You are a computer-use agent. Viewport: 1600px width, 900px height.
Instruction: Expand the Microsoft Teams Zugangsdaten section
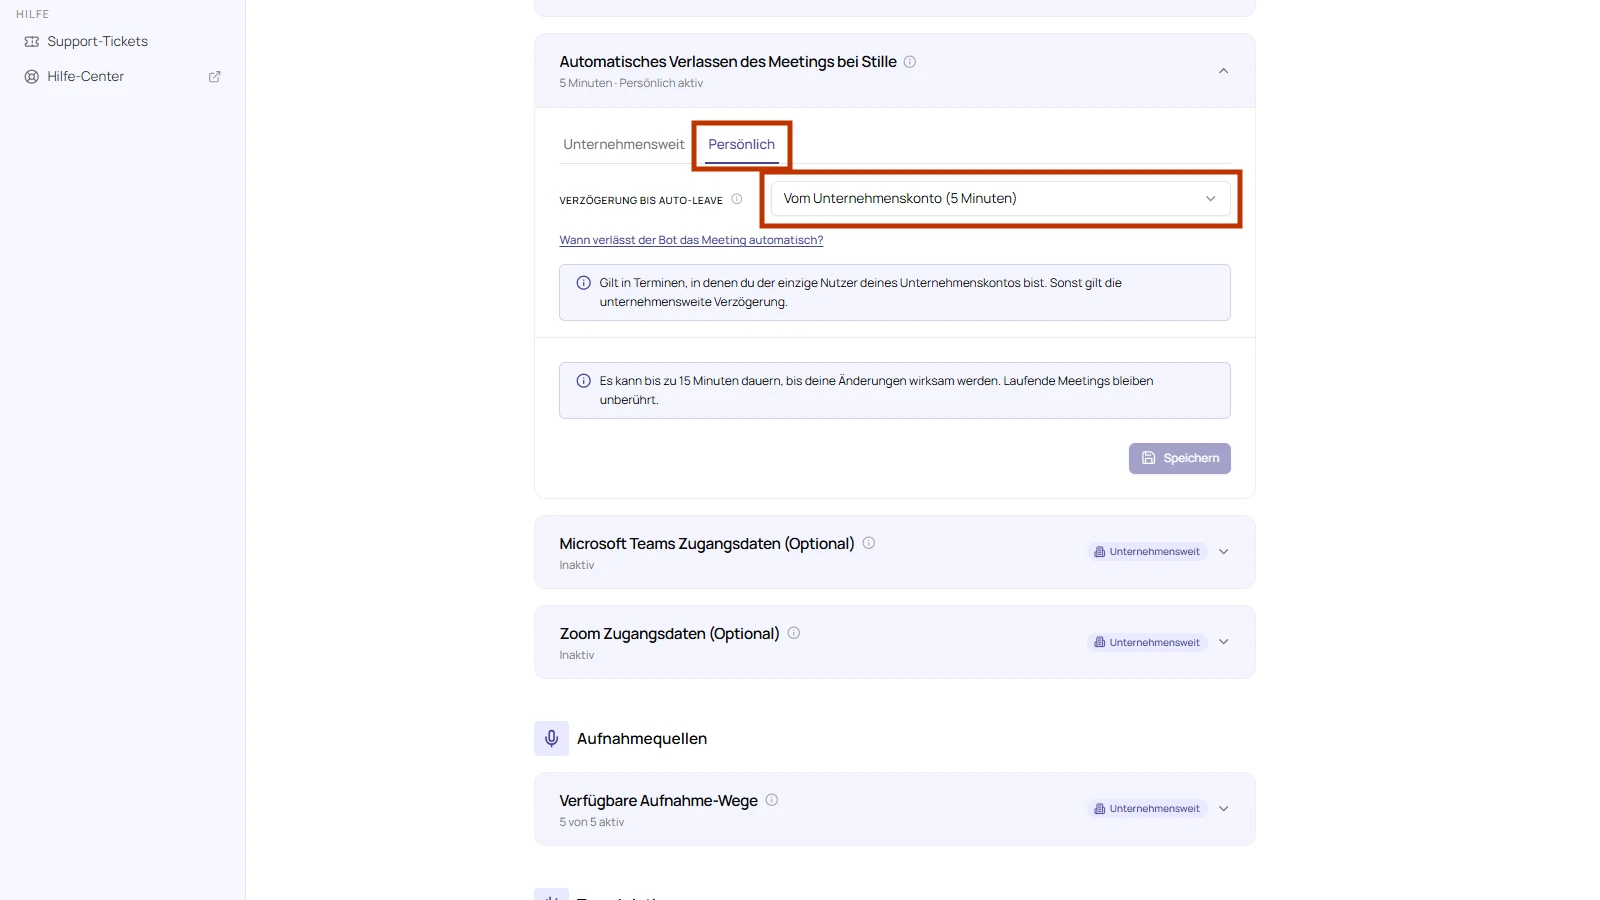click(1223, 552)
